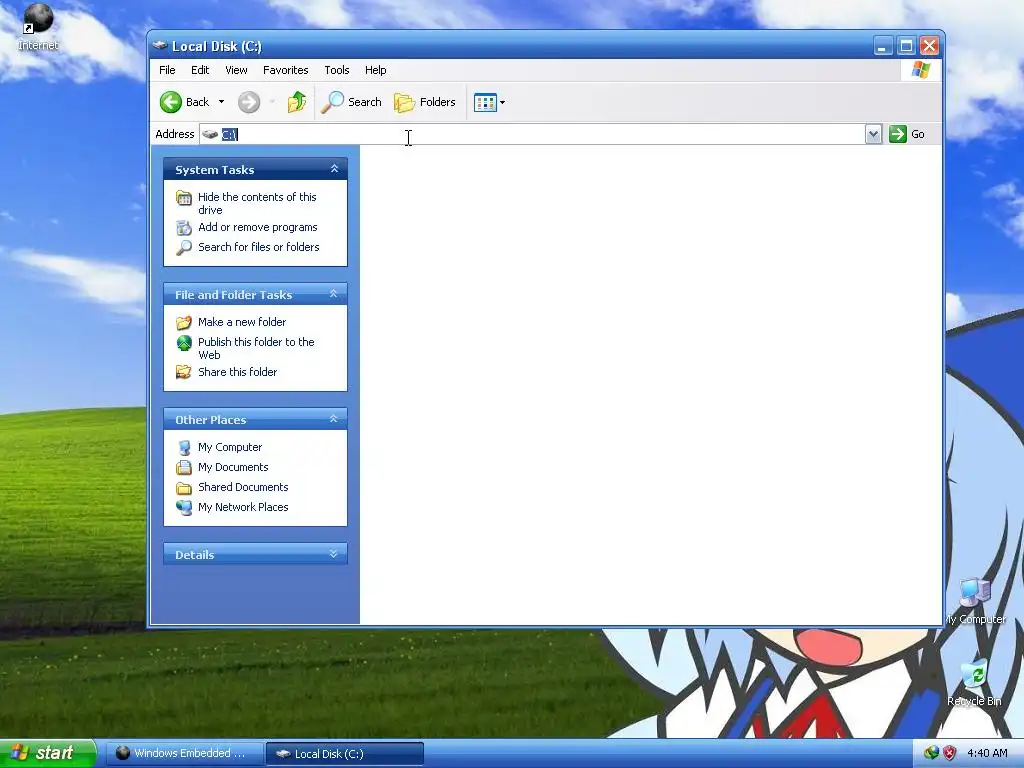Open My Computer from Other Places
Image resolution: width=1024 pixels, height=768 pixels.
(230, 447)
